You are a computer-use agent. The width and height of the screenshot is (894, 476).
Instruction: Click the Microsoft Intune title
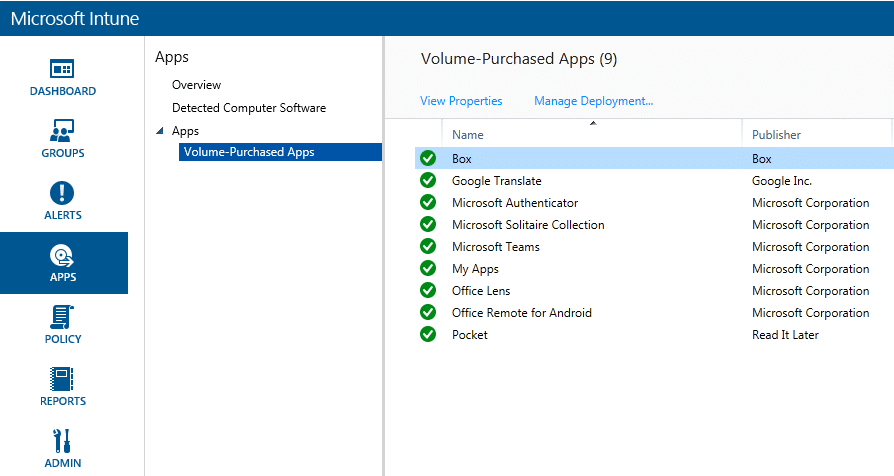pos(75,18)
